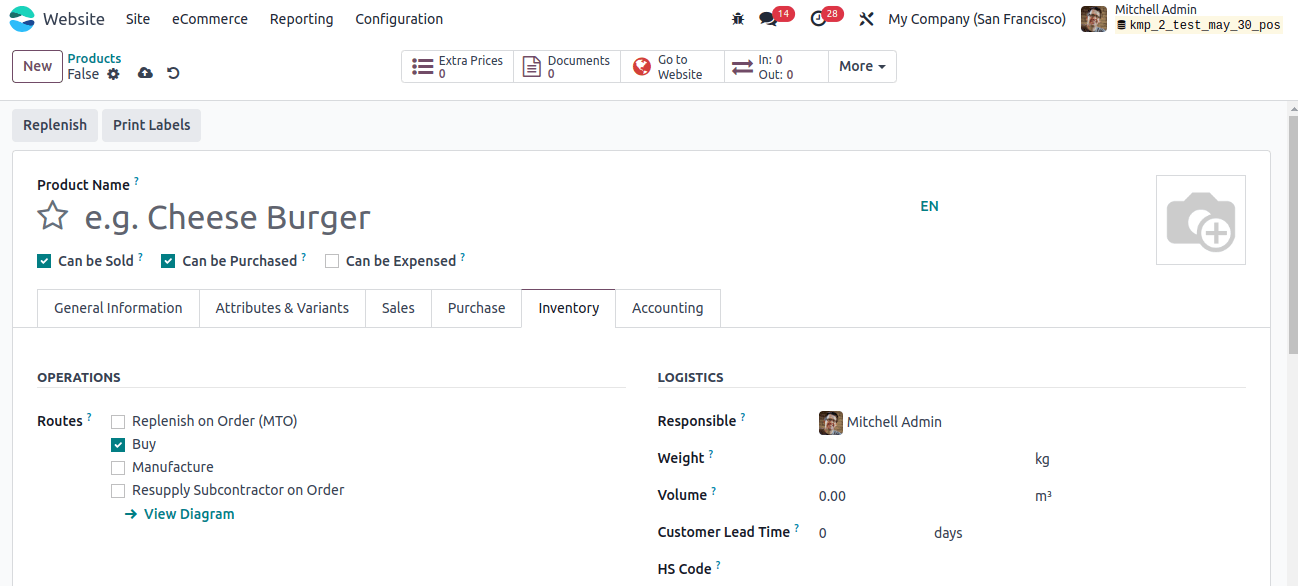Open company switcher My Company (San Francisco)

977,19
